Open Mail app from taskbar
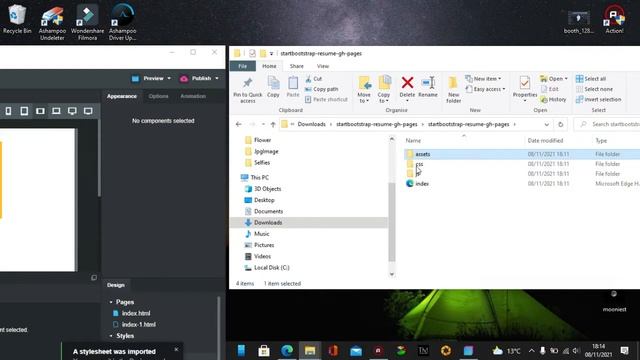640x360 pixels. [356, 351]
